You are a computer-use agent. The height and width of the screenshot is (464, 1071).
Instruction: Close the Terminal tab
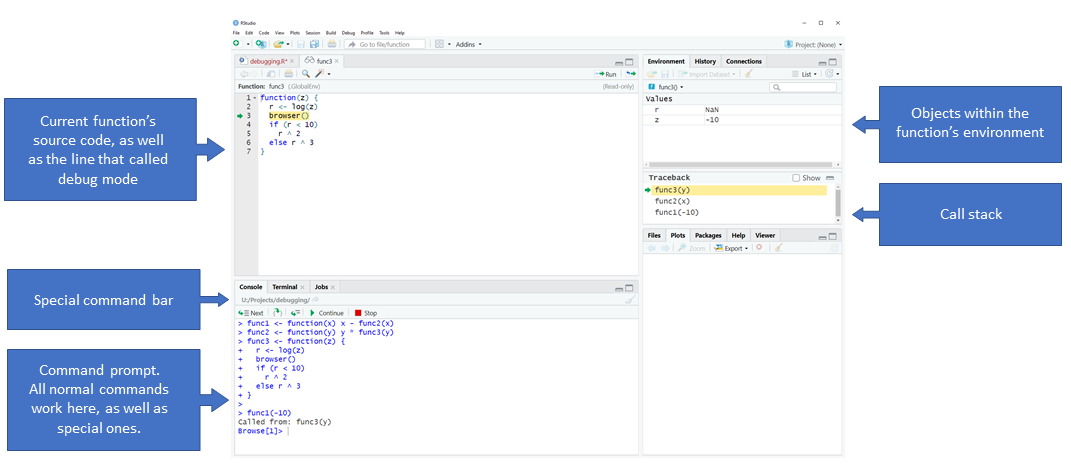tap(303, 288)
